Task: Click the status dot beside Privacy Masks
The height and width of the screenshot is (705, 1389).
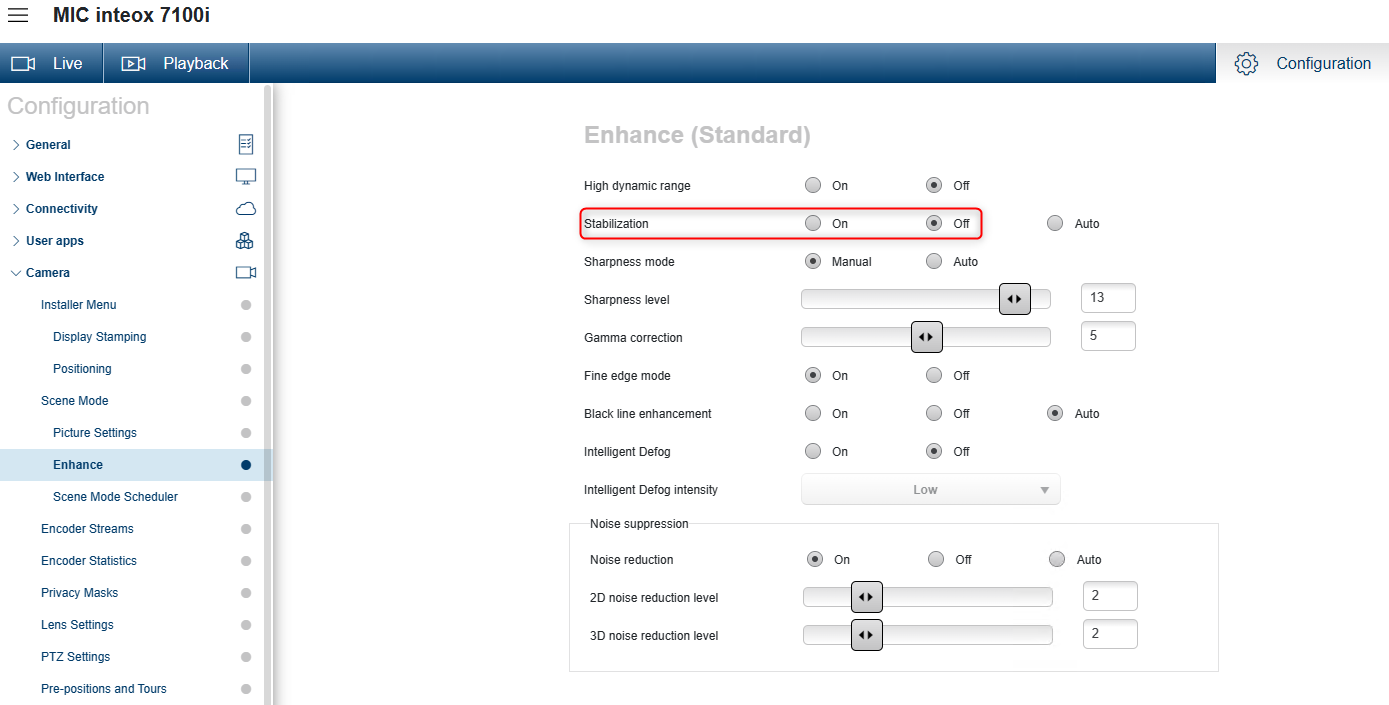Action: pos(246,593)
